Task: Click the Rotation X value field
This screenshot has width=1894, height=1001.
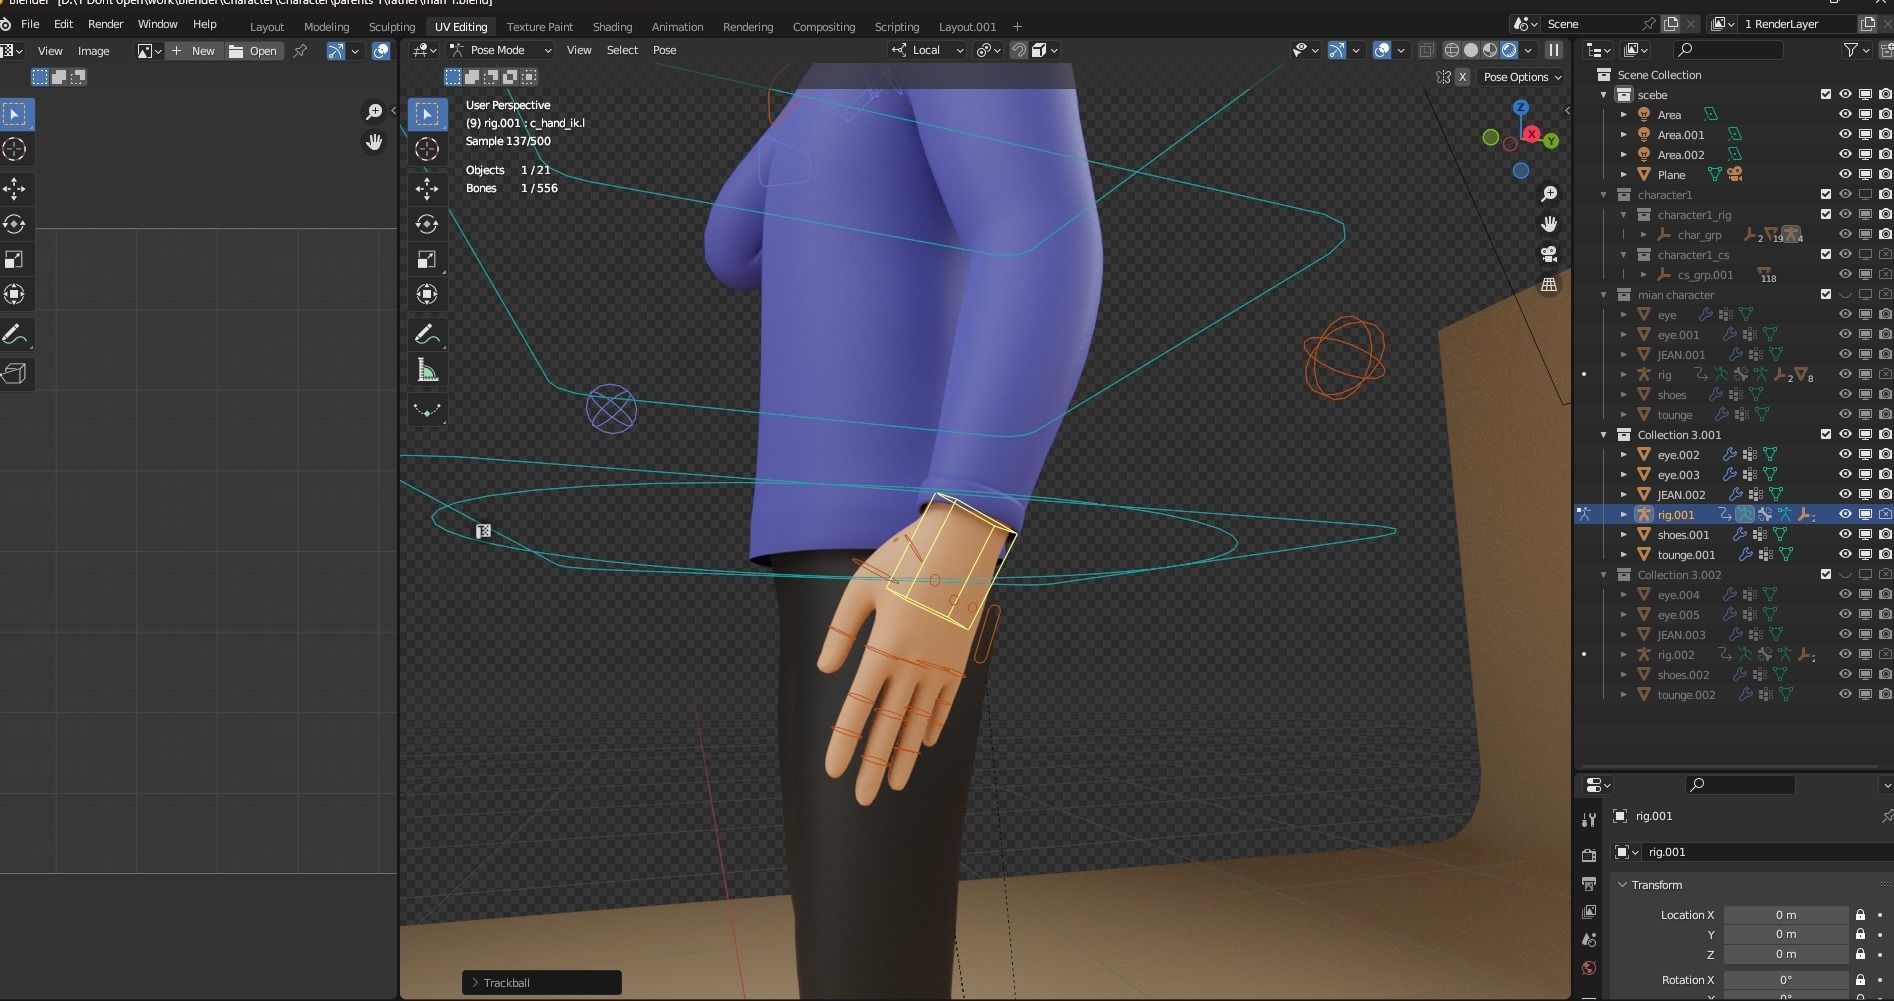Action: click(x=1785, y=980)
